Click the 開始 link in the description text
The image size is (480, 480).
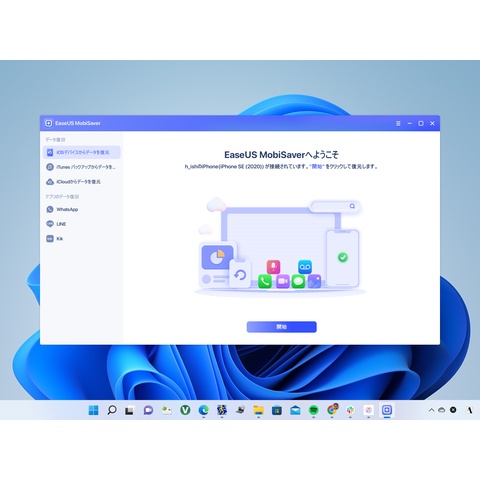pyautogui.click(x=317, y=166)
